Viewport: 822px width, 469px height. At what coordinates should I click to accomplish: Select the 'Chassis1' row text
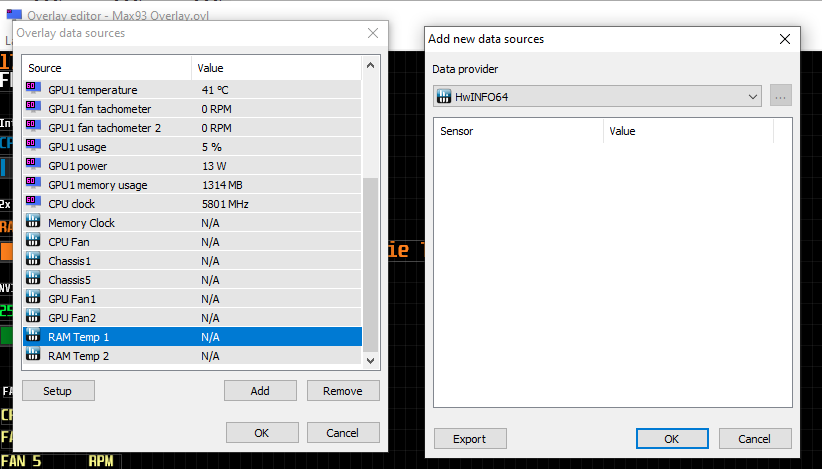click(x=69, y=261)
